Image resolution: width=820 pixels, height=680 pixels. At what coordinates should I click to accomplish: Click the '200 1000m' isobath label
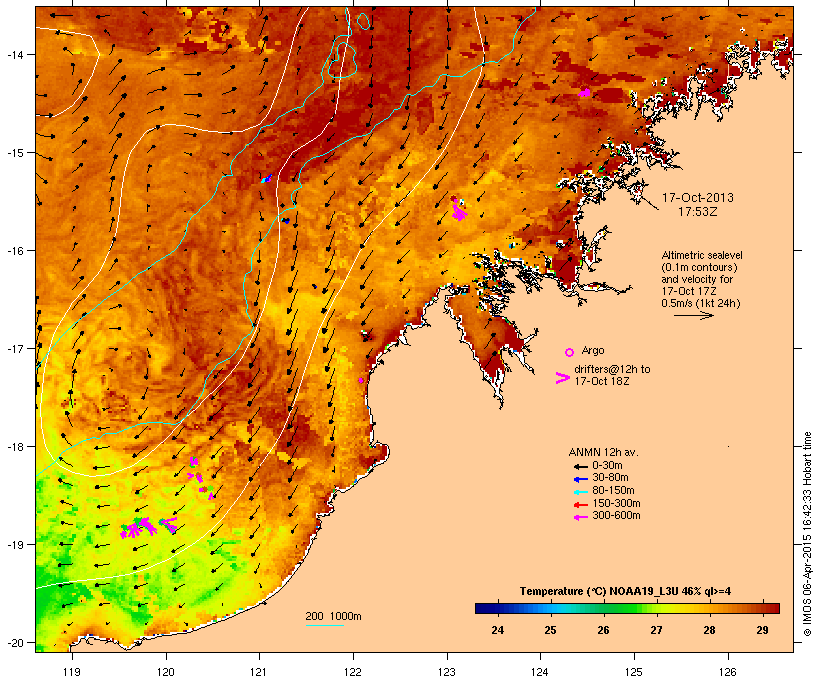tap(333, 616)
